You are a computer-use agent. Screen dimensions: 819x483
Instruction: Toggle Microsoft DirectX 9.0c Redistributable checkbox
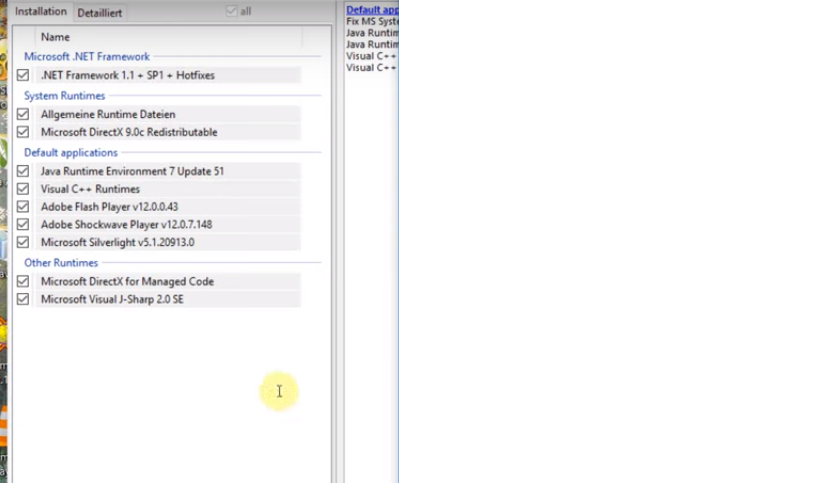tap(23, 132)
